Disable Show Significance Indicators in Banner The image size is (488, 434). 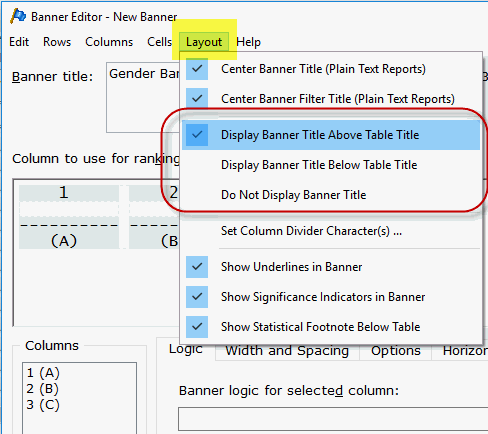pos(331,297)
